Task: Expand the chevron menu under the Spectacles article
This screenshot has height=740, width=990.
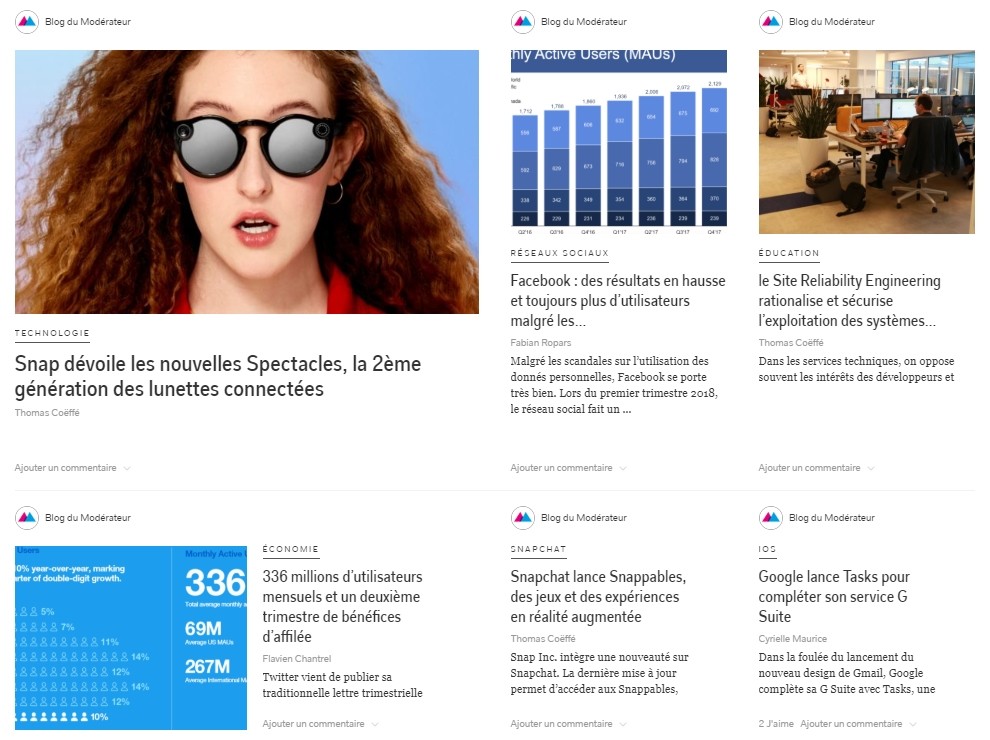Action: point(128,468)
